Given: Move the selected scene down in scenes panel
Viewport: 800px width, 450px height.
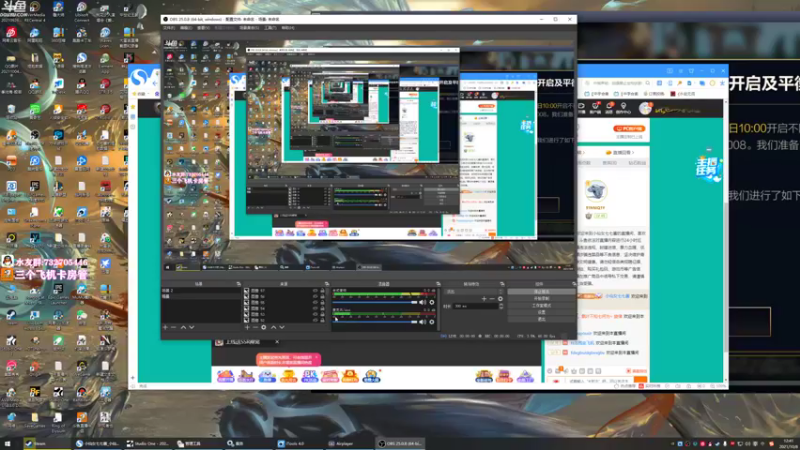Looking at the screenshot, I should click(191, 328).
